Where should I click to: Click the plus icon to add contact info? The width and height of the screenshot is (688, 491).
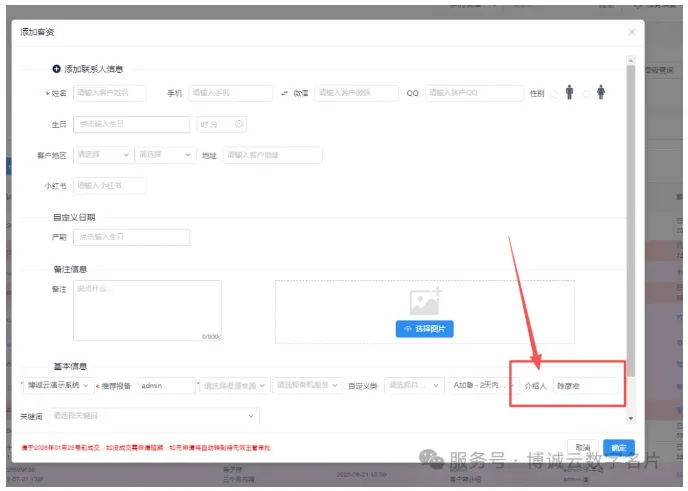(x=56, y=69)
